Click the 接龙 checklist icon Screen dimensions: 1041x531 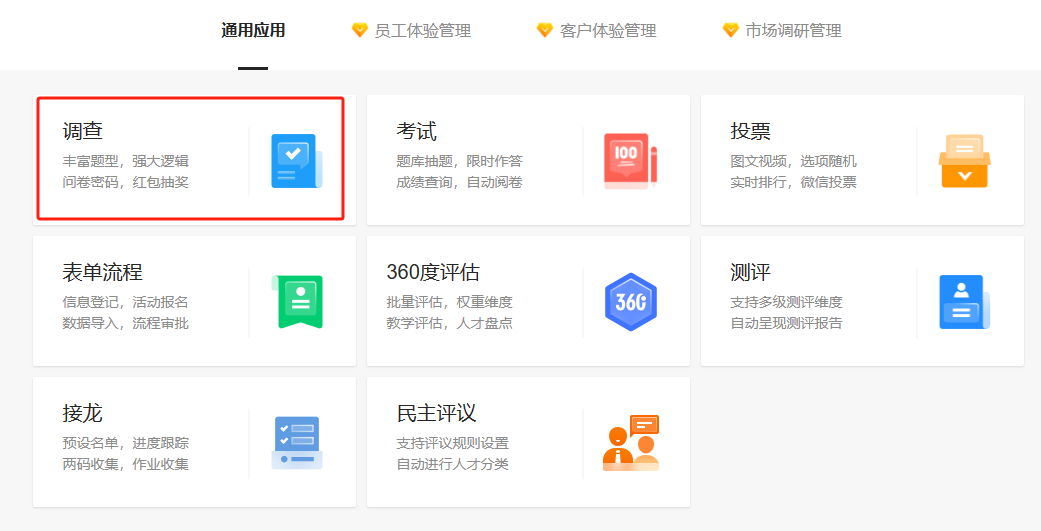click(297, 443)
